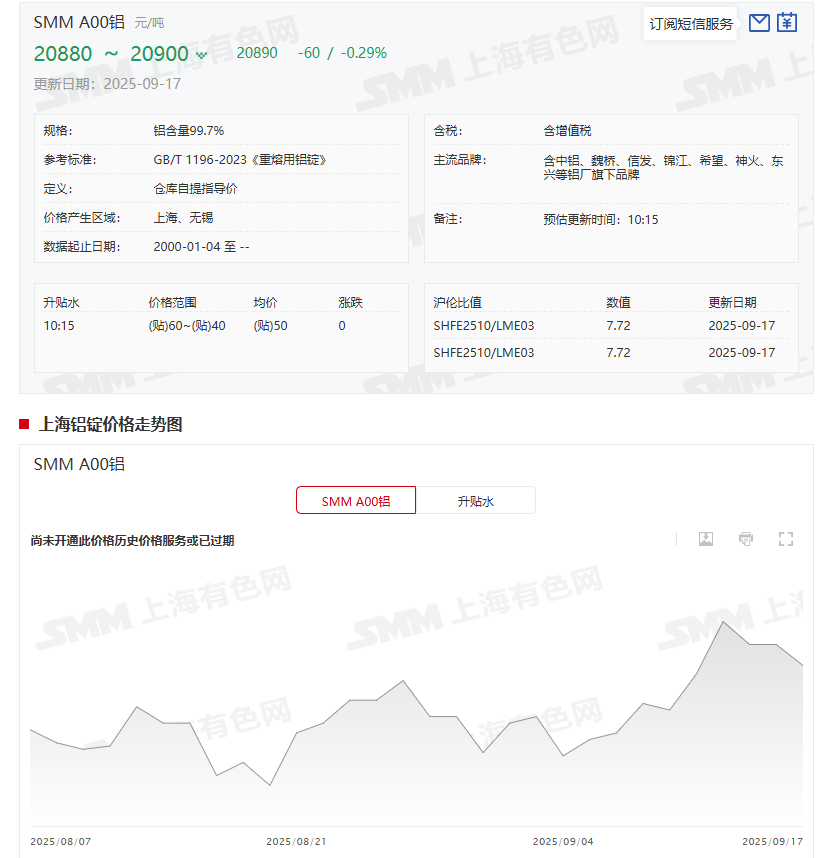Screen dimensions: 817x858
Task: Click the highest peak on the price chart
Action: point(723,622)
